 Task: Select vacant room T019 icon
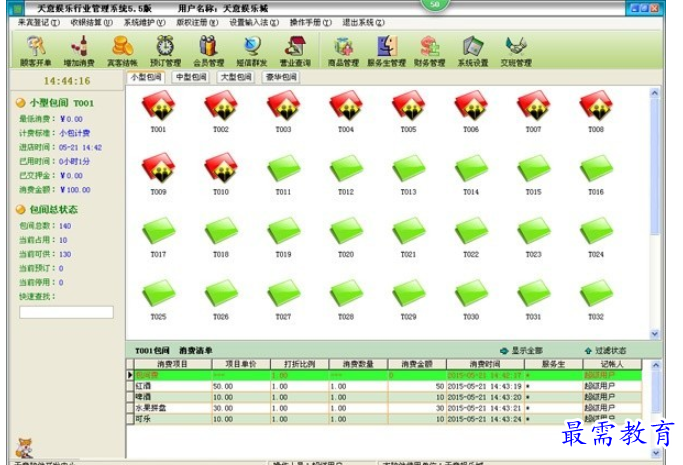click(x=284, y=231)
